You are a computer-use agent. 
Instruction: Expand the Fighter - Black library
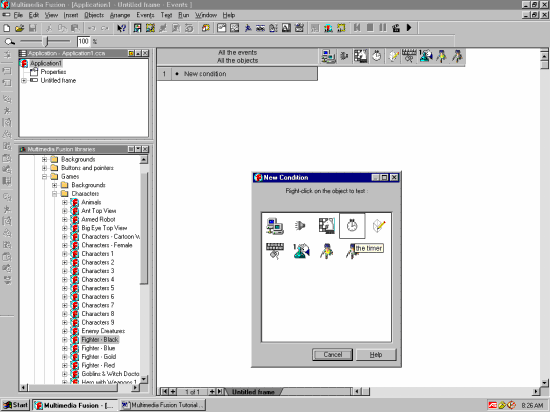(65, 340)
